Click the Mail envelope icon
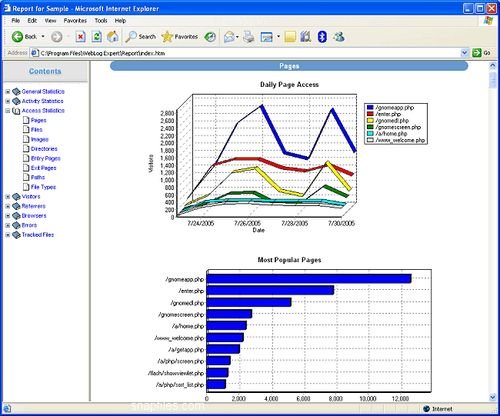 point(229,37)
